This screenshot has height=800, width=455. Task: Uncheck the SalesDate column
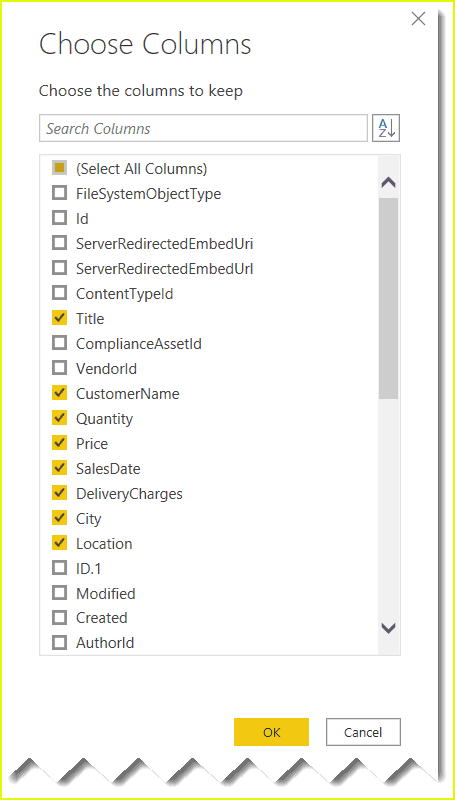[x=60, y=468]
